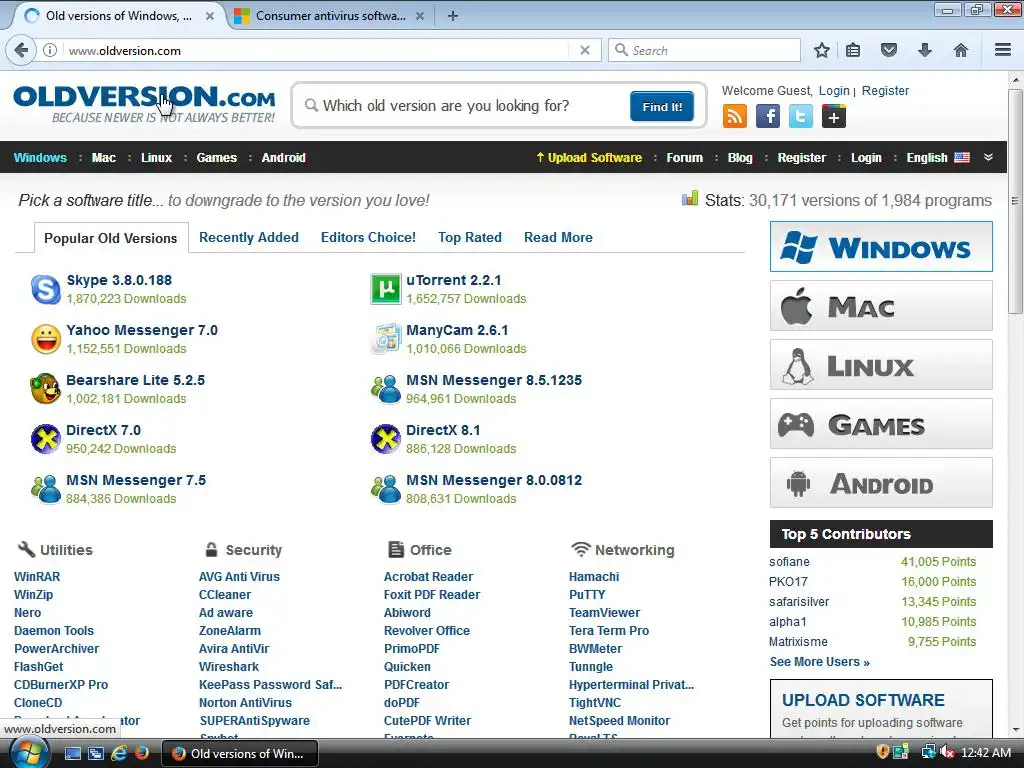The height and width of the screenshot is (768, 1024).
Task: Select the Popular Old Versions tab
Action: pos(110,238)
